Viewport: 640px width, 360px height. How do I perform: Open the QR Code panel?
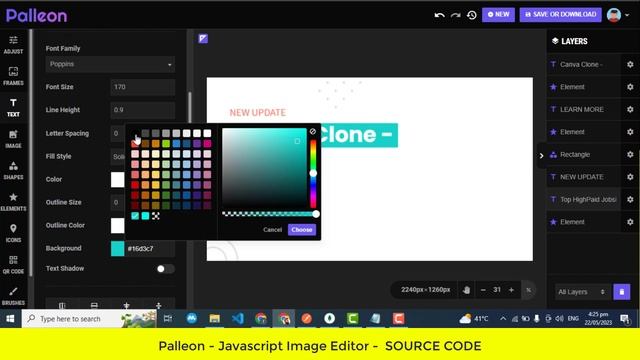click(13, 264)
